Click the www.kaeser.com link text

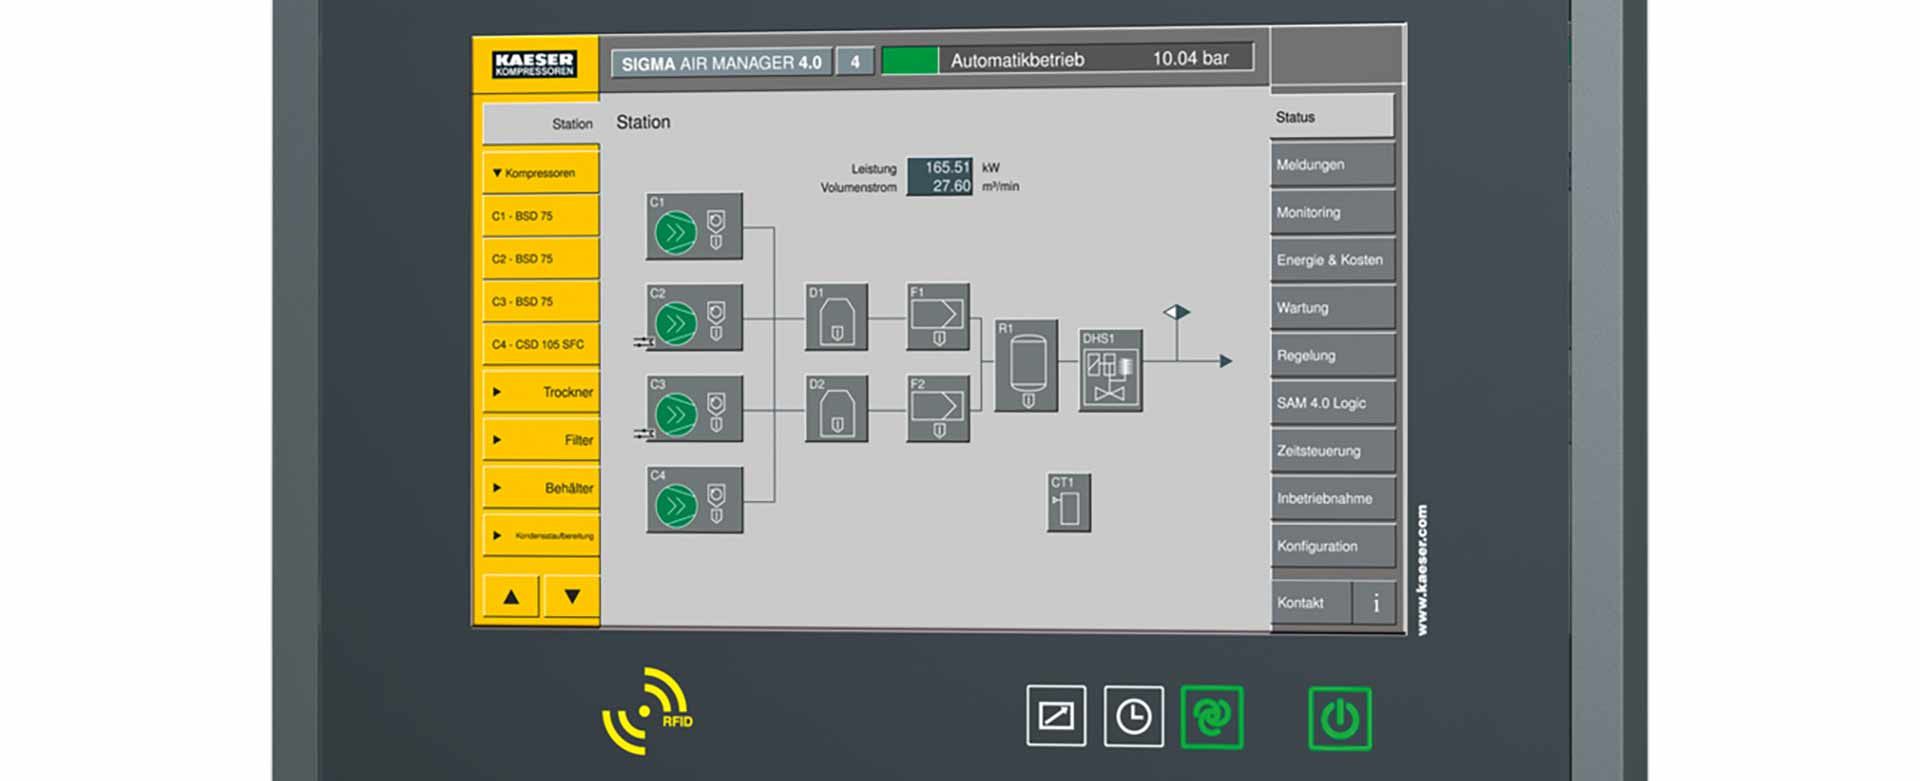click(x=1422, y=570)
